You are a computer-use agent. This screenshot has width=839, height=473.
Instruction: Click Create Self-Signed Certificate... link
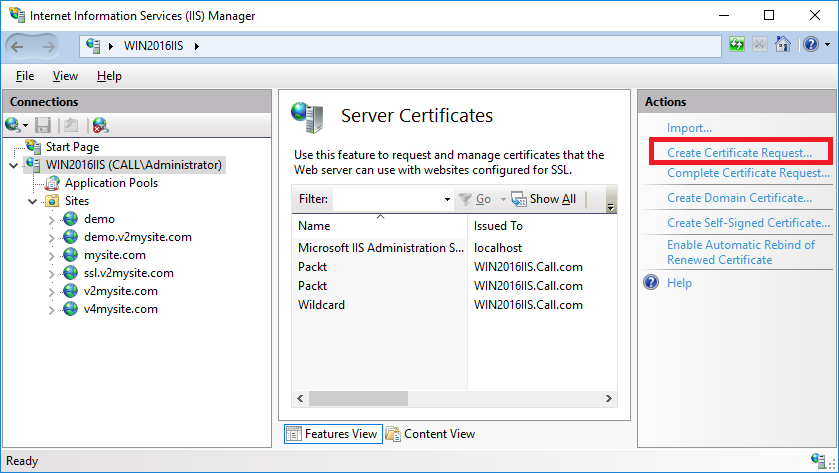coord(748,223)
